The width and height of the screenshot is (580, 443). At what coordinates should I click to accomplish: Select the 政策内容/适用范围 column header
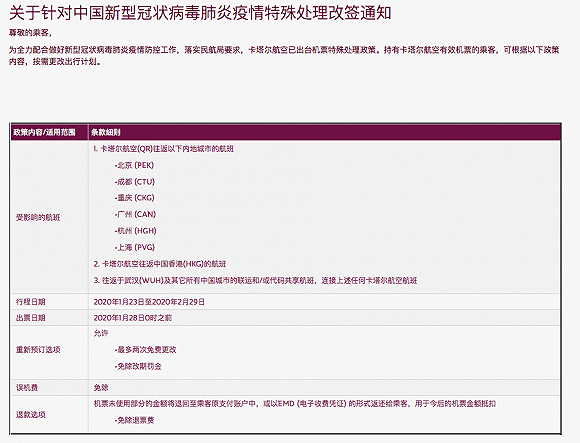coord(44,132)
